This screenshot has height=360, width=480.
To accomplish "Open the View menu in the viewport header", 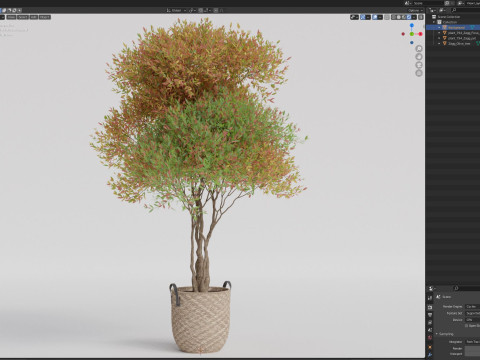I will click(11, 17).
